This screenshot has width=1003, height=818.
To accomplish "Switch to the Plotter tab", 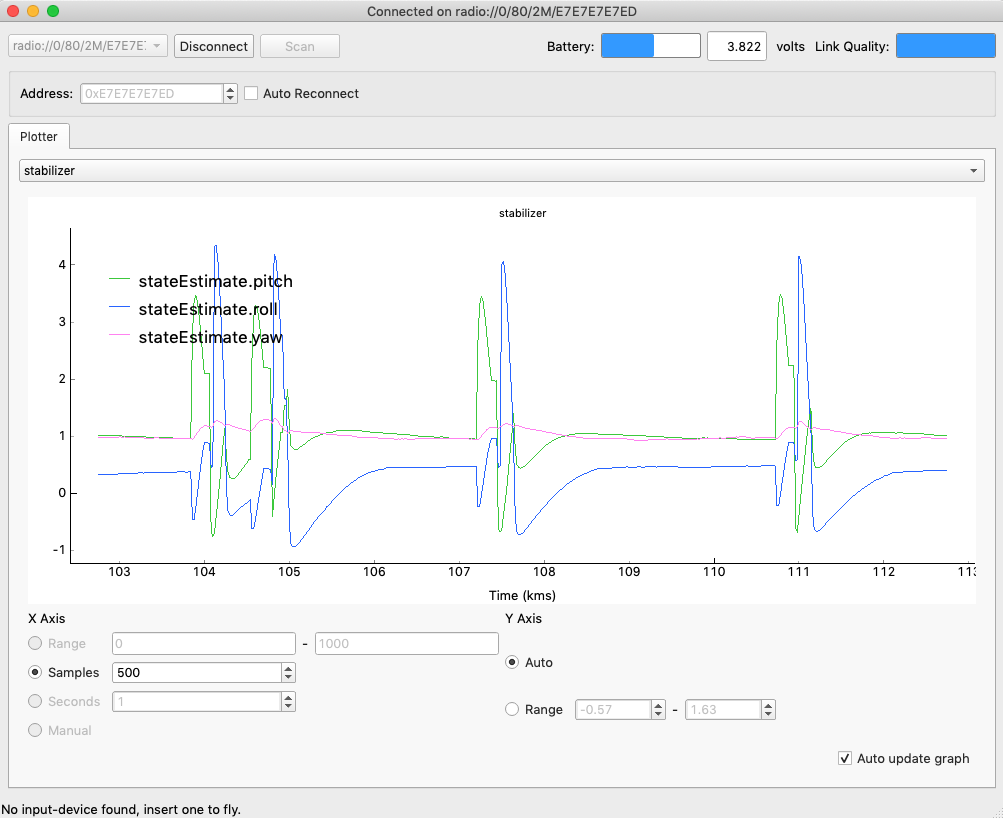I will 39,136.
